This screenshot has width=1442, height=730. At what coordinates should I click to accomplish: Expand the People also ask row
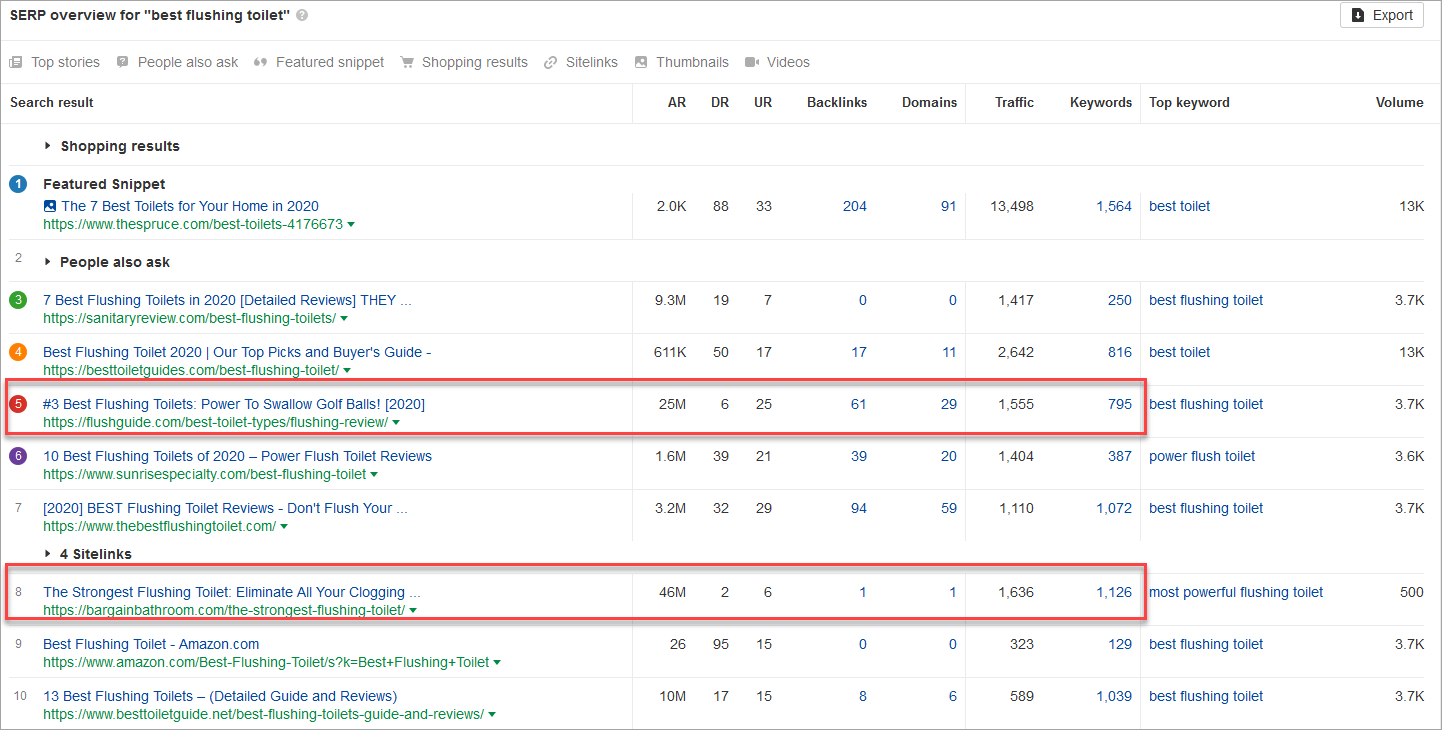tap(47, 262)
